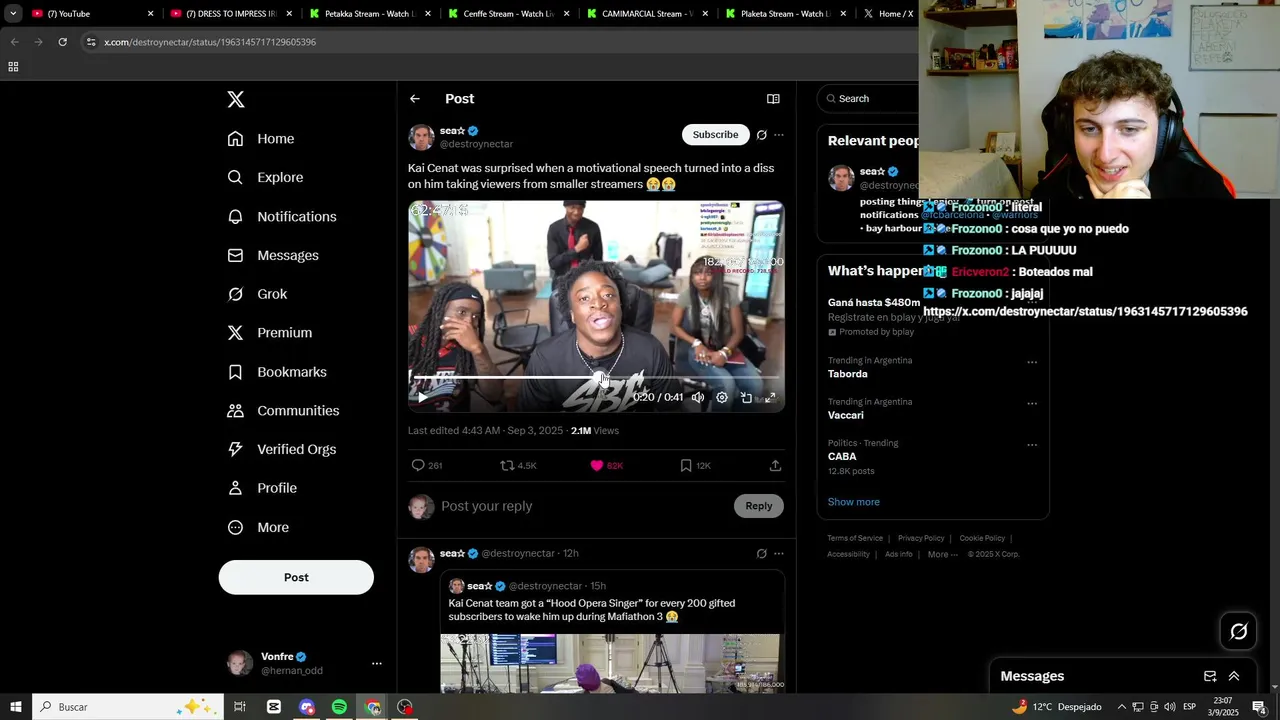The image size is (1280, 720).
Task: Click the browser address bar URL
Action: pos(210,42)
